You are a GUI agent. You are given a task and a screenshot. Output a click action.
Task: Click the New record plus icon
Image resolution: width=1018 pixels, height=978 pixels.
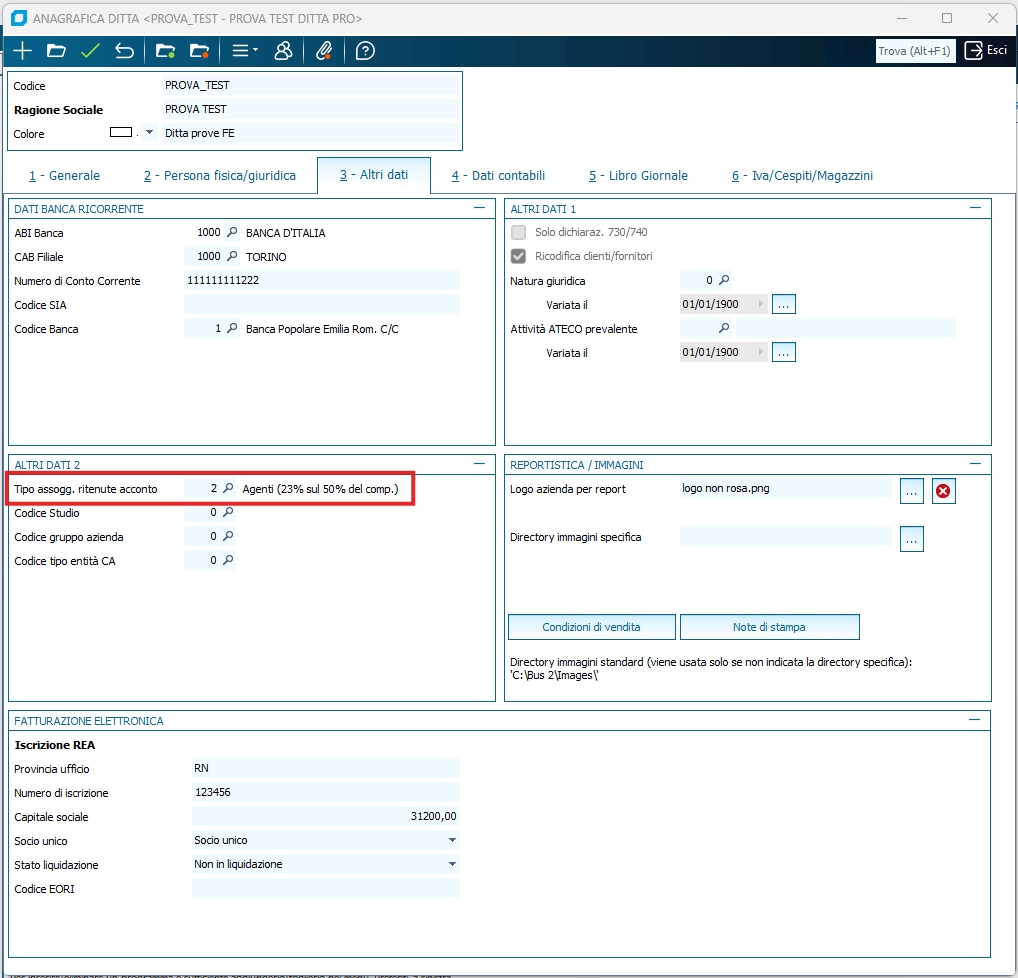pos(22,51)
